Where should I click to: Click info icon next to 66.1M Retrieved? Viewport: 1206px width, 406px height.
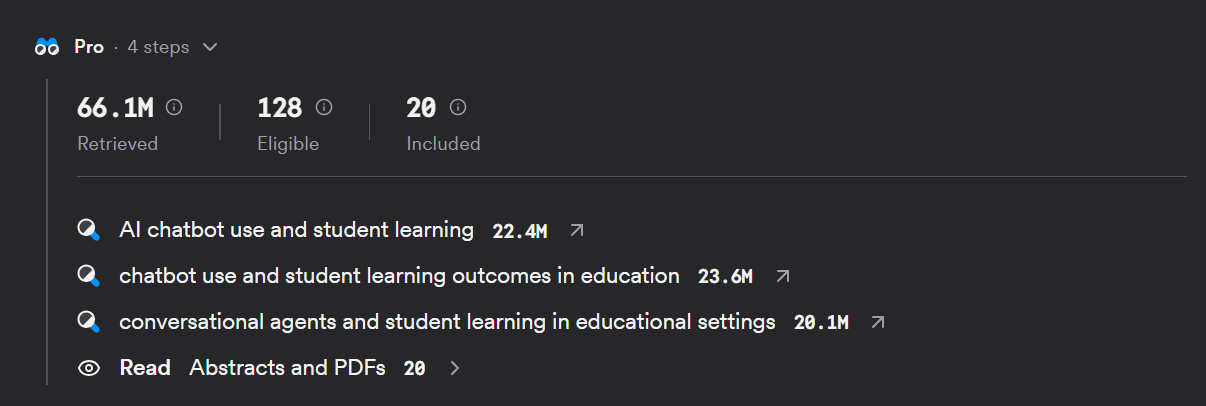(174, 107)
